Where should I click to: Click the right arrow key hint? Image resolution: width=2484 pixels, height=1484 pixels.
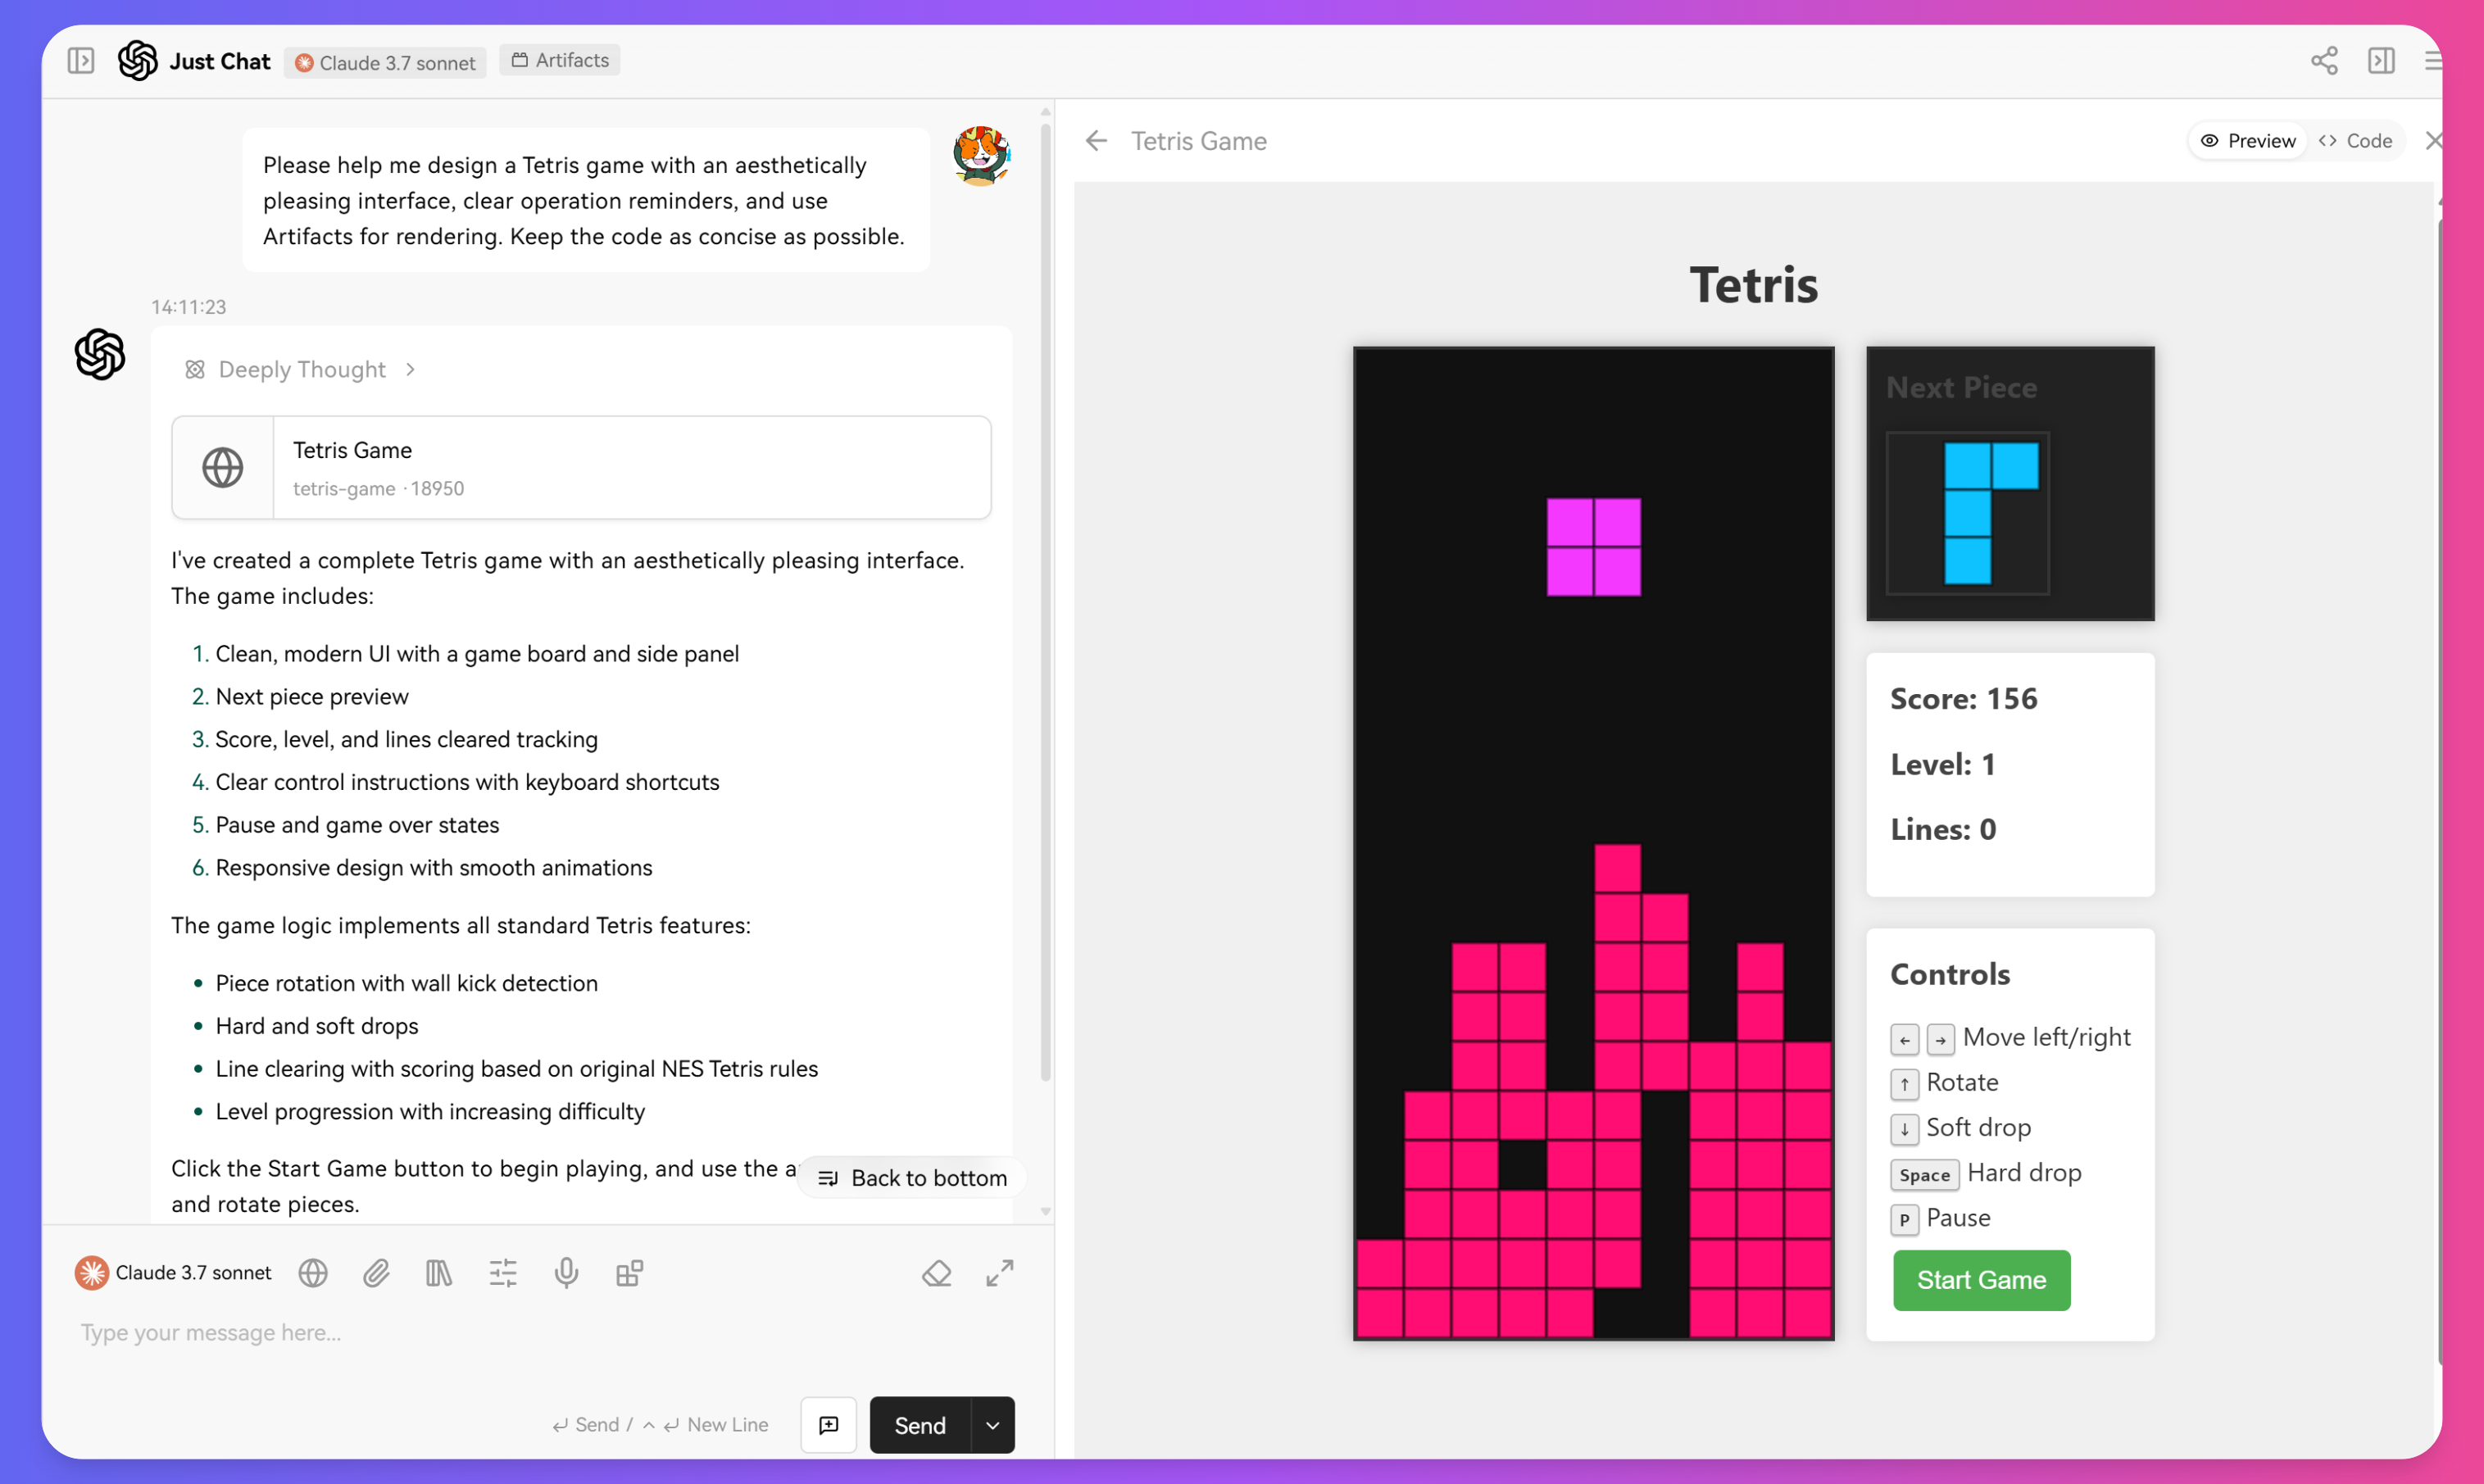[x=1941, y=1039]
